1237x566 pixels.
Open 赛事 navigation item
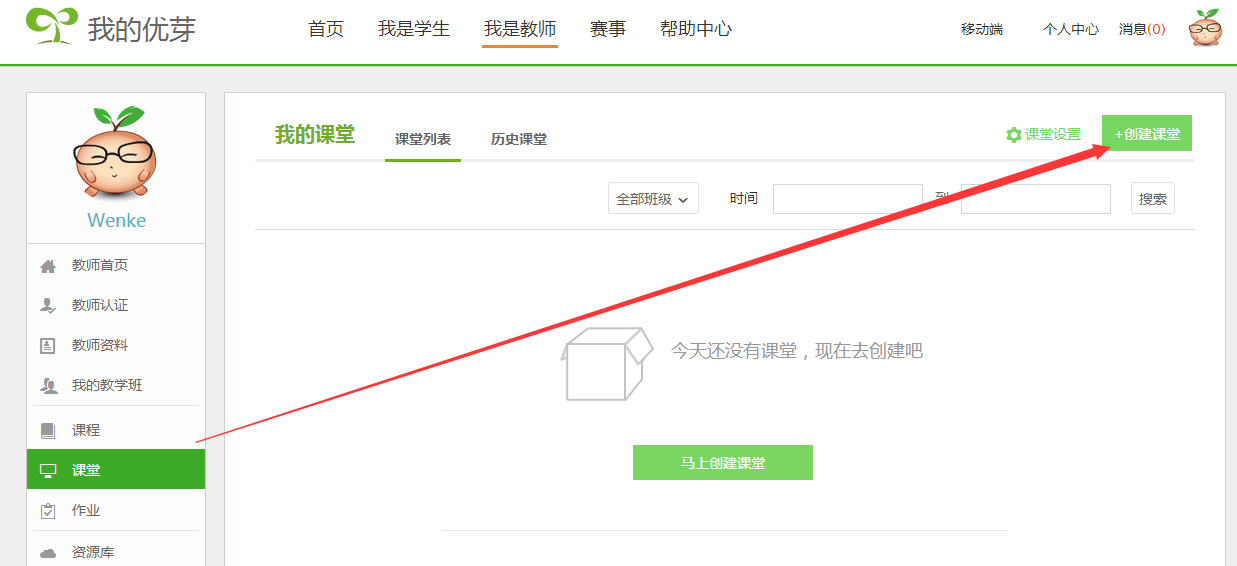click(608, 29)
